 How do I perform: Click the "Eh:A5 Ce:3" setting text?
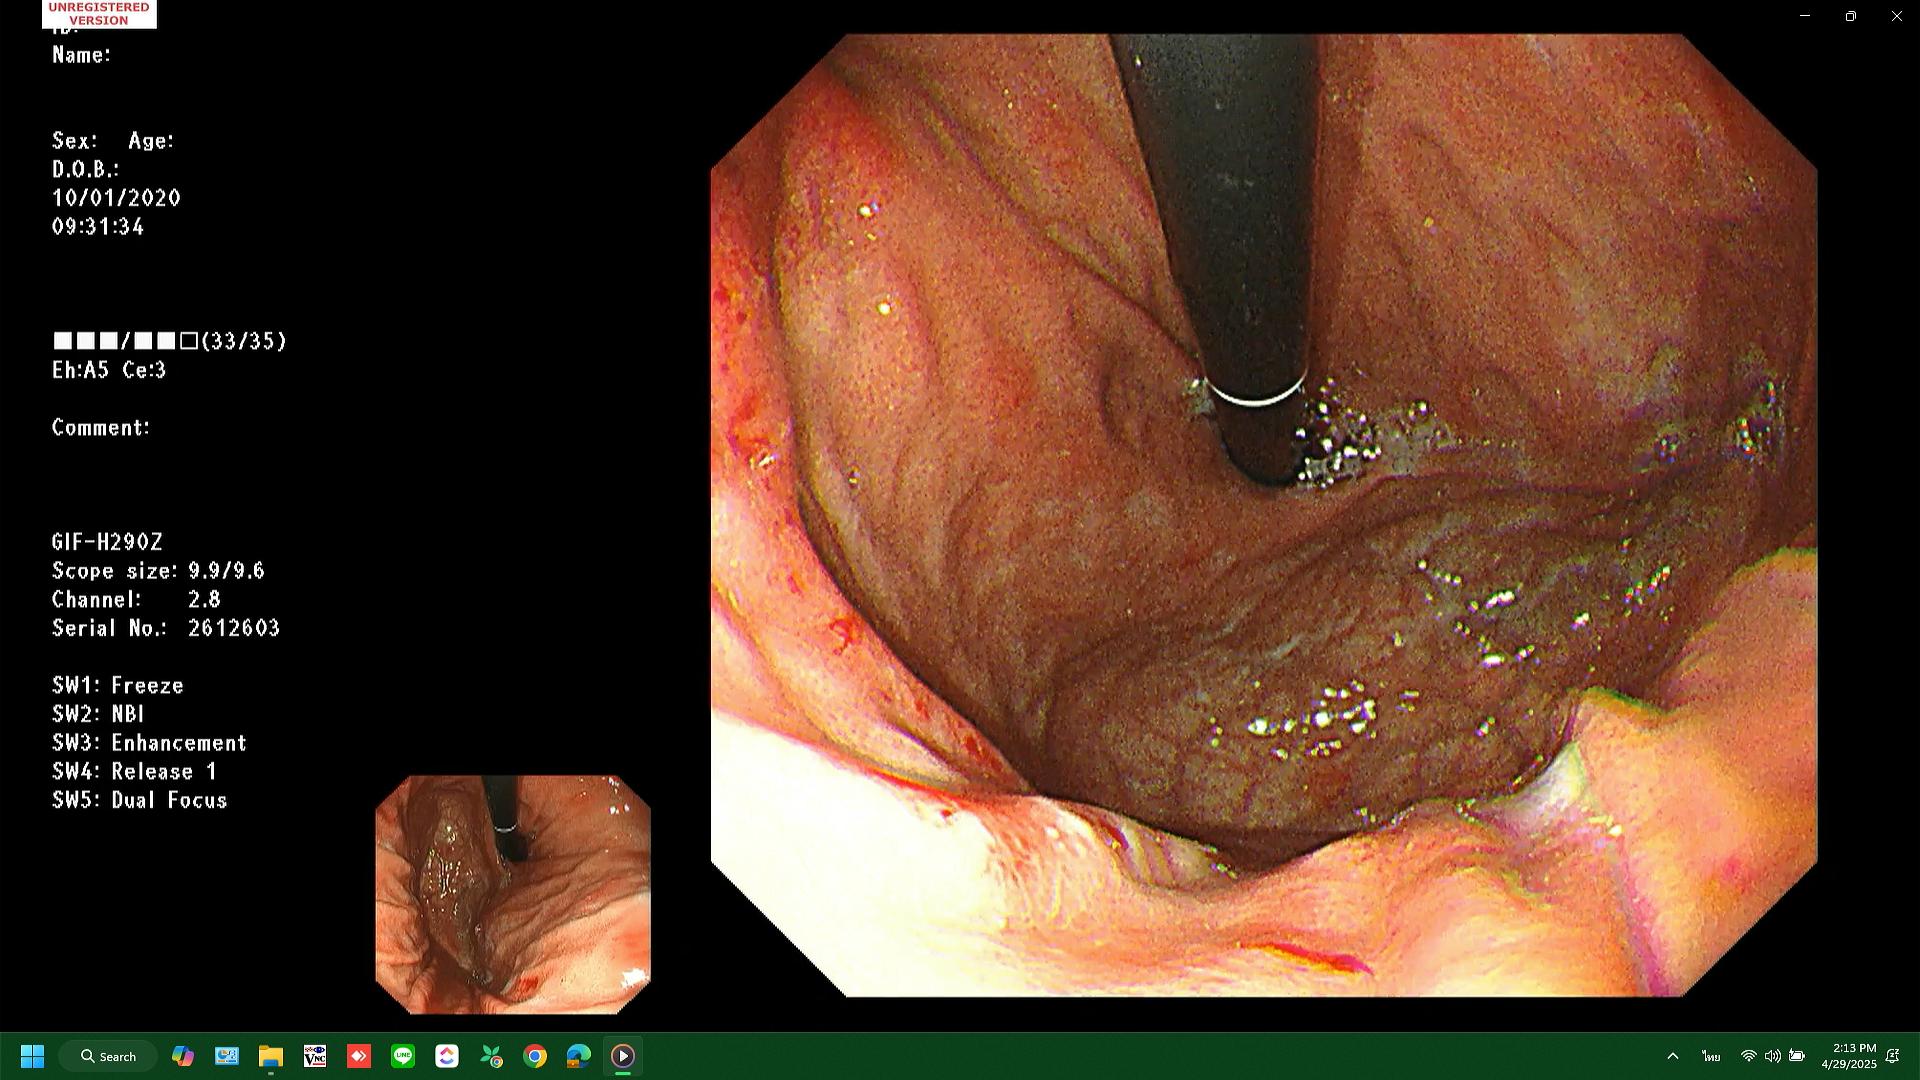(109, 370)
